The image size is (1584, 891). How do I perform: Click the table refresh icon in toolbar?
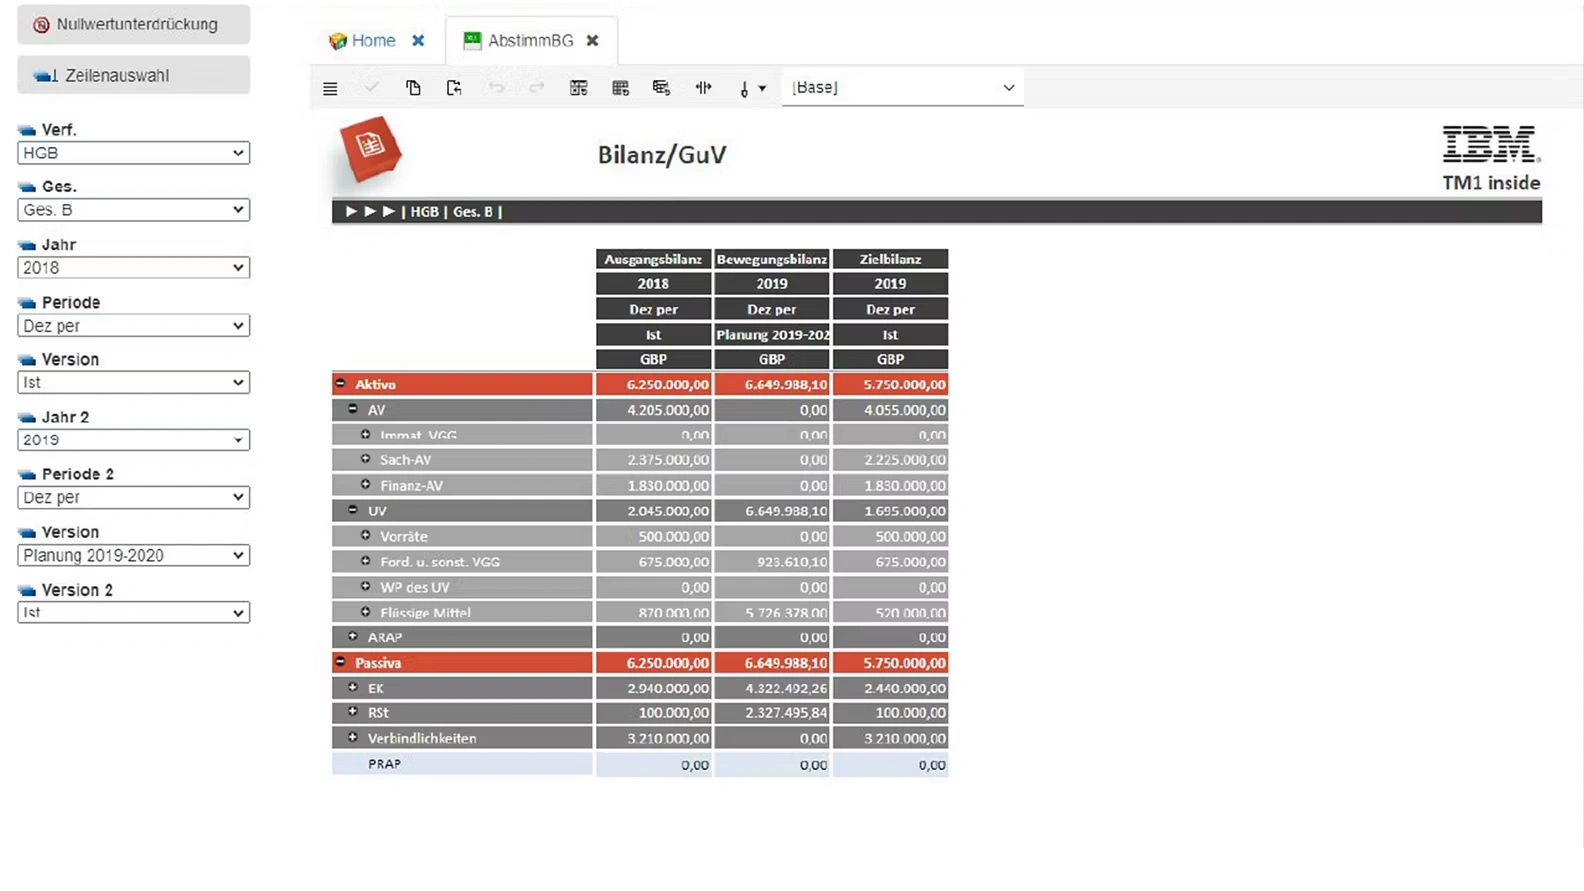click(x=661, y=88)
